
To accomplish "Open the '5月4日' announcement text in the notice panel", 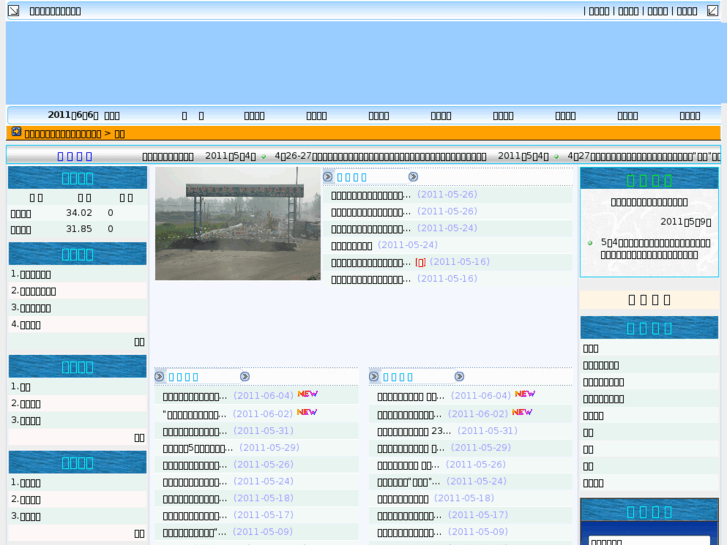I will coord(656,249).
